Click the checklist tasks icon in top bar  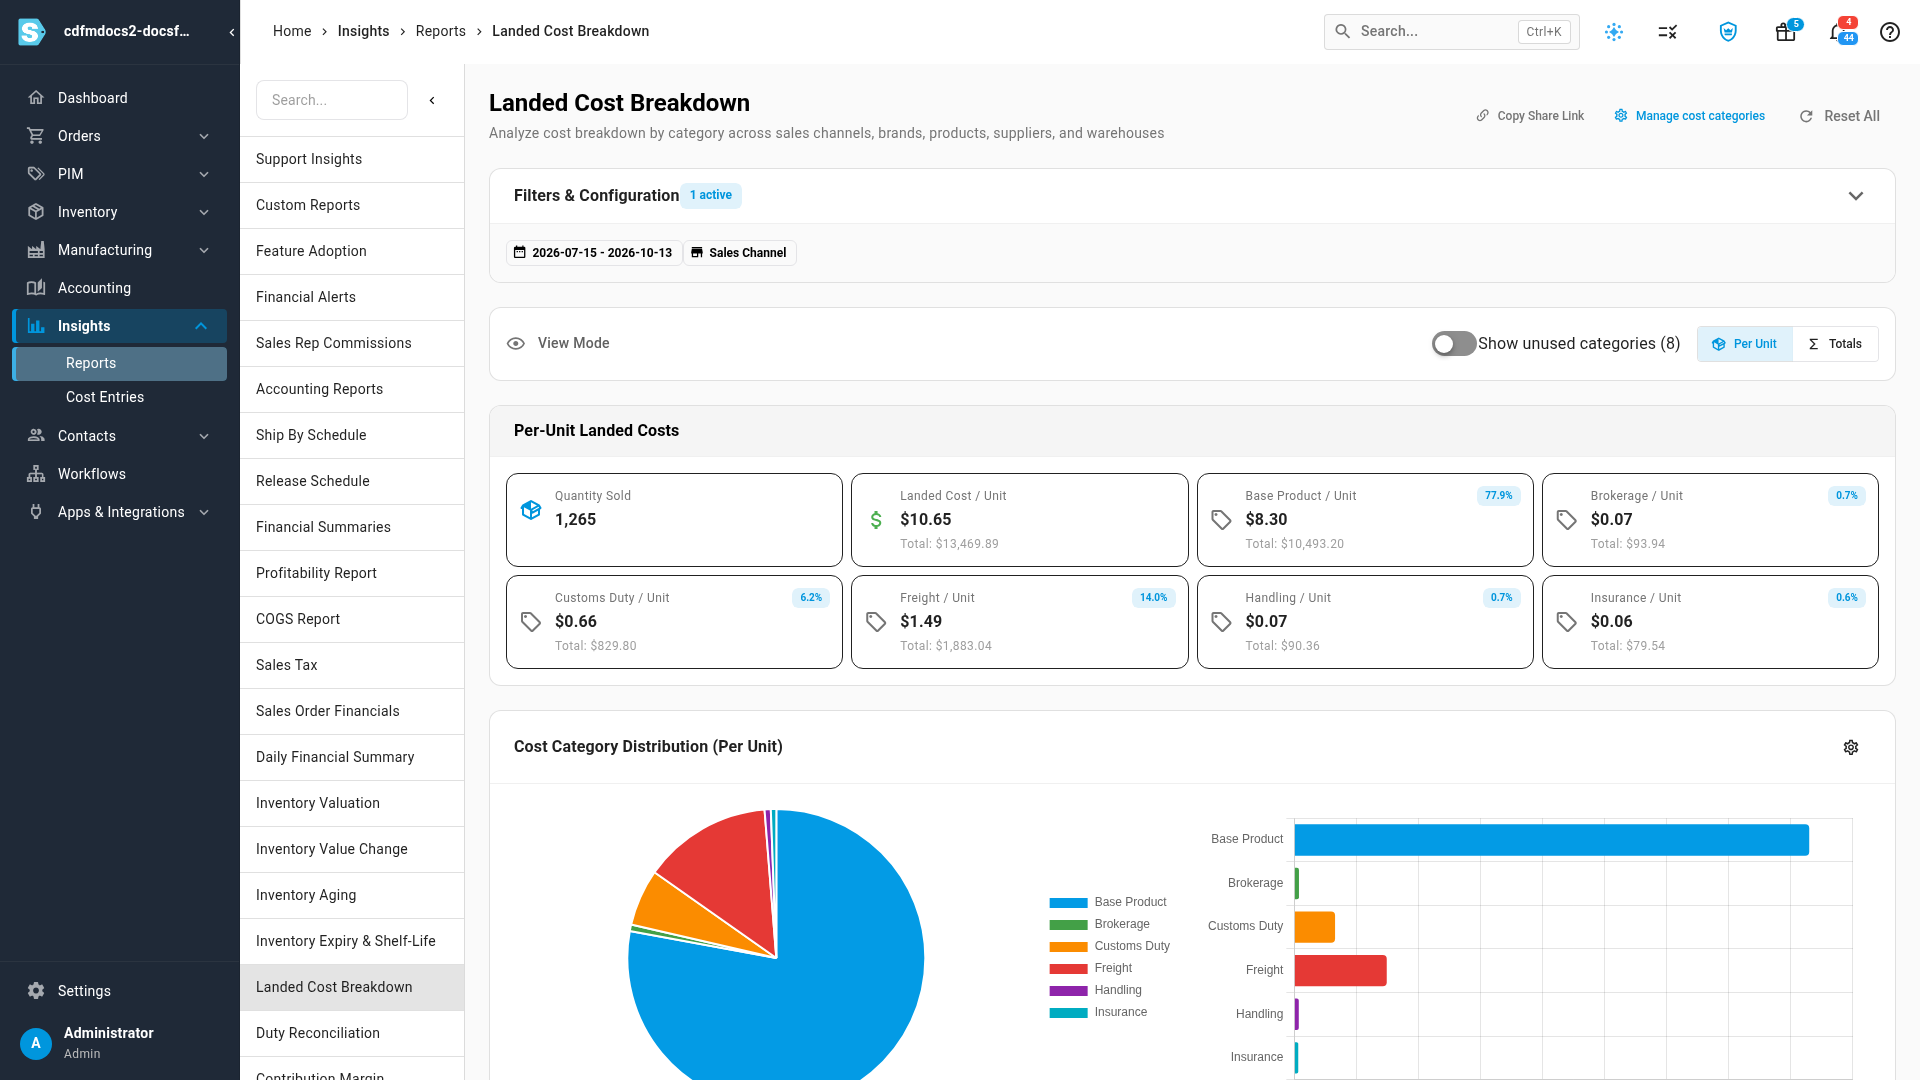tap(1668, 32)
